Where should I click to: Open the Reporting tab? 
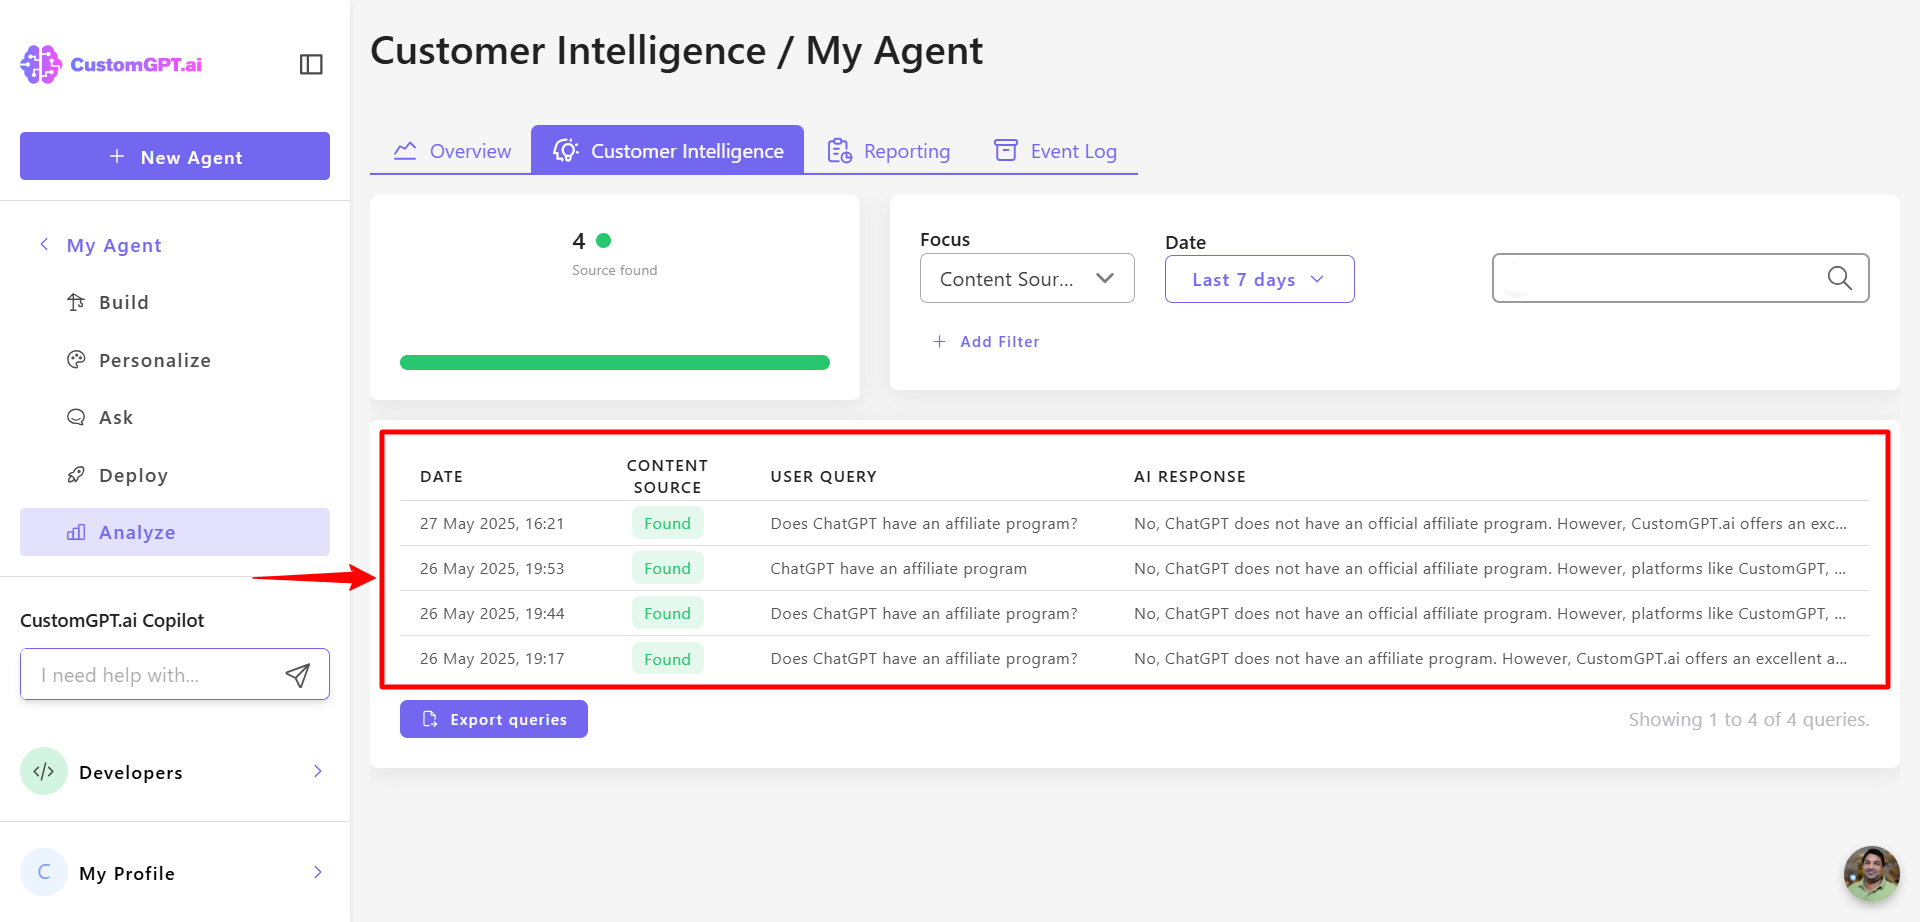click(x=888, y=150)
